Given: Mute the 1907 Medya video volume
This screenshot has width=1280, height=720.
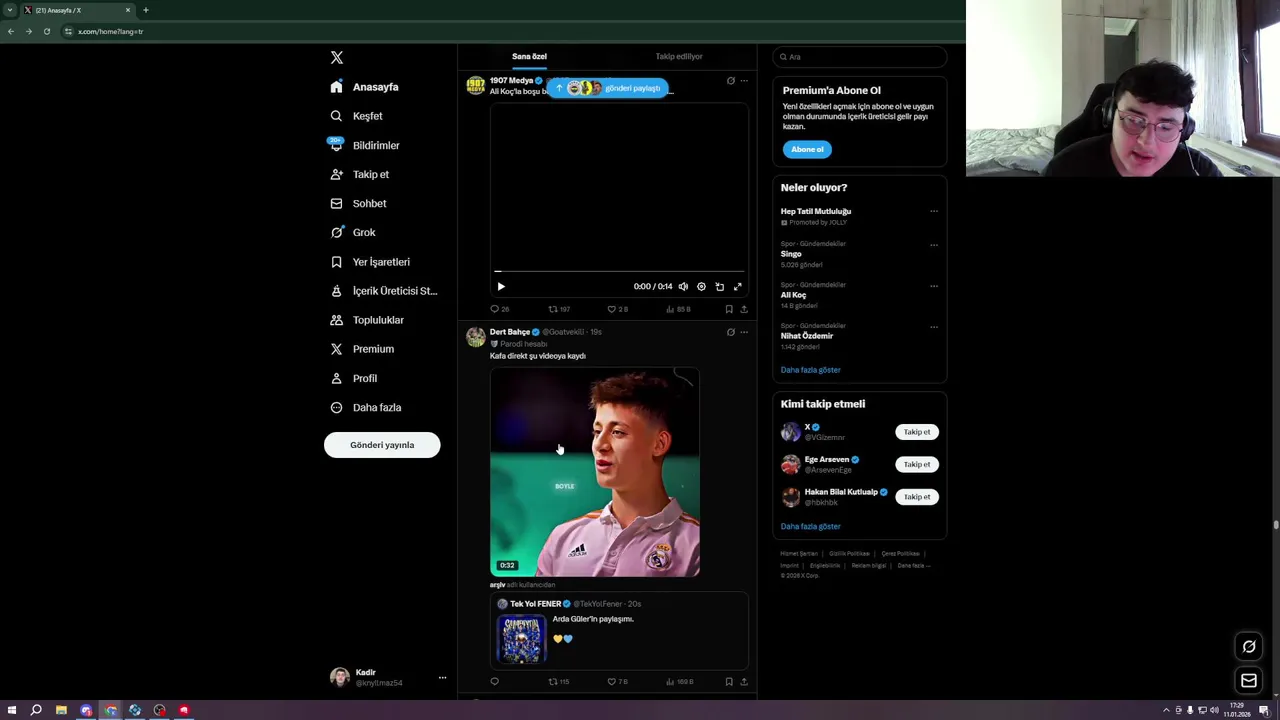Looking at the screenshot, I should 683,286.
